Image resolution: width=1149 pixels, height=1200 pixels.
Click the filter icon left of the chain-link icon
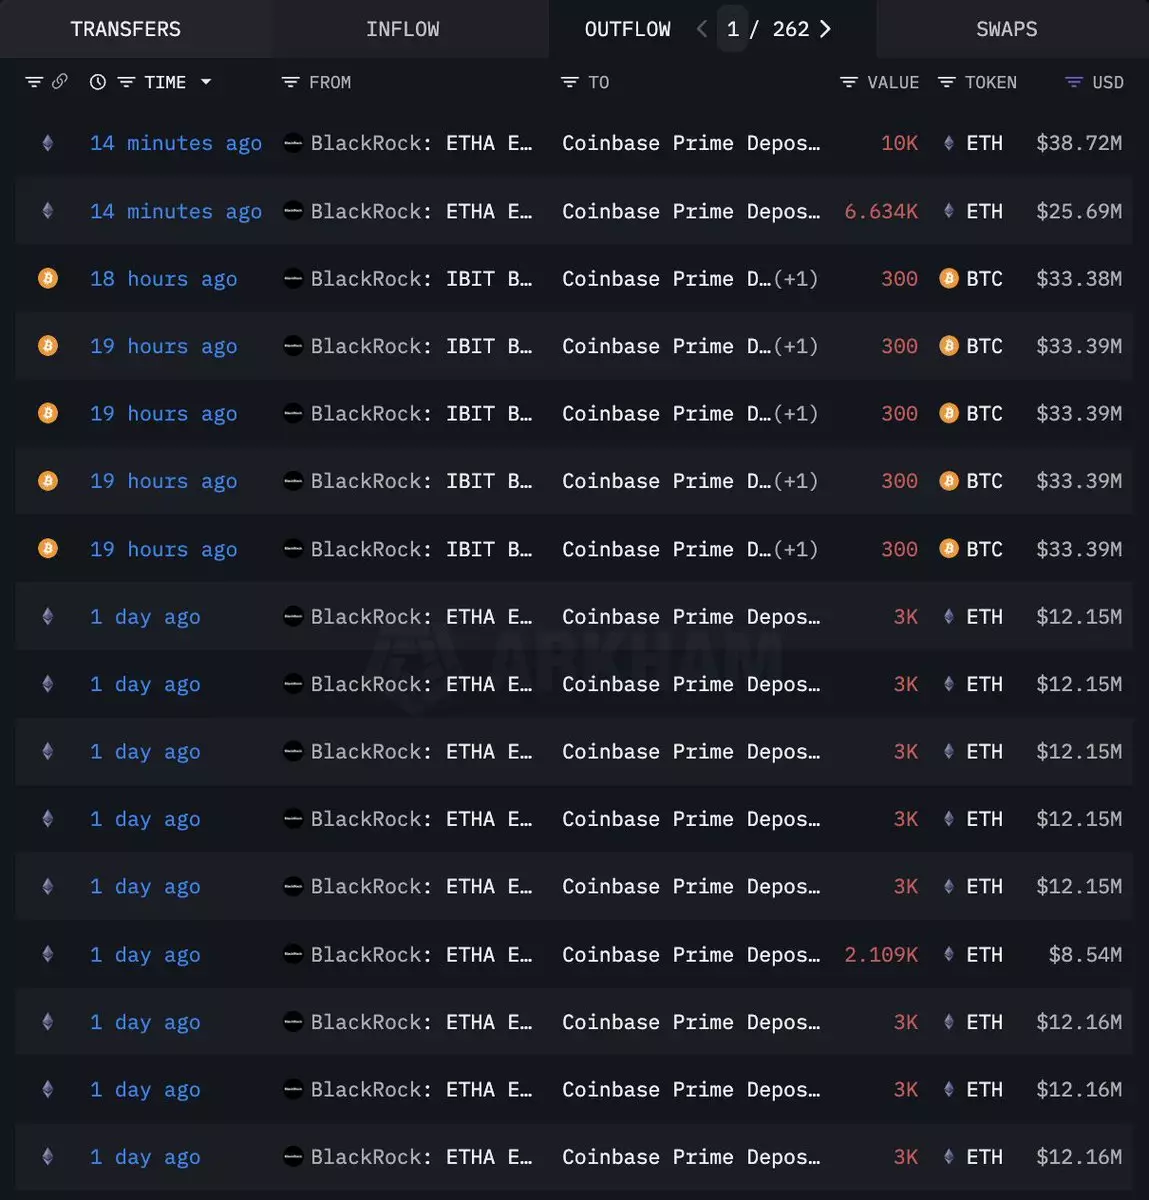coord(34,82)
